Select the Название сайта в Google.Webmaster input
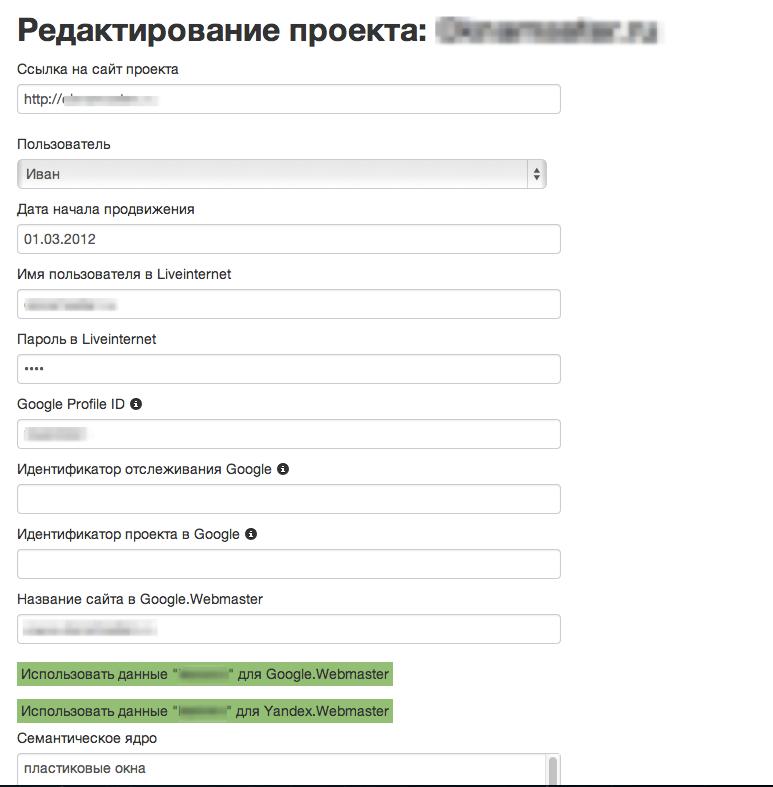773x787 pixels. (x=289, y=629)
